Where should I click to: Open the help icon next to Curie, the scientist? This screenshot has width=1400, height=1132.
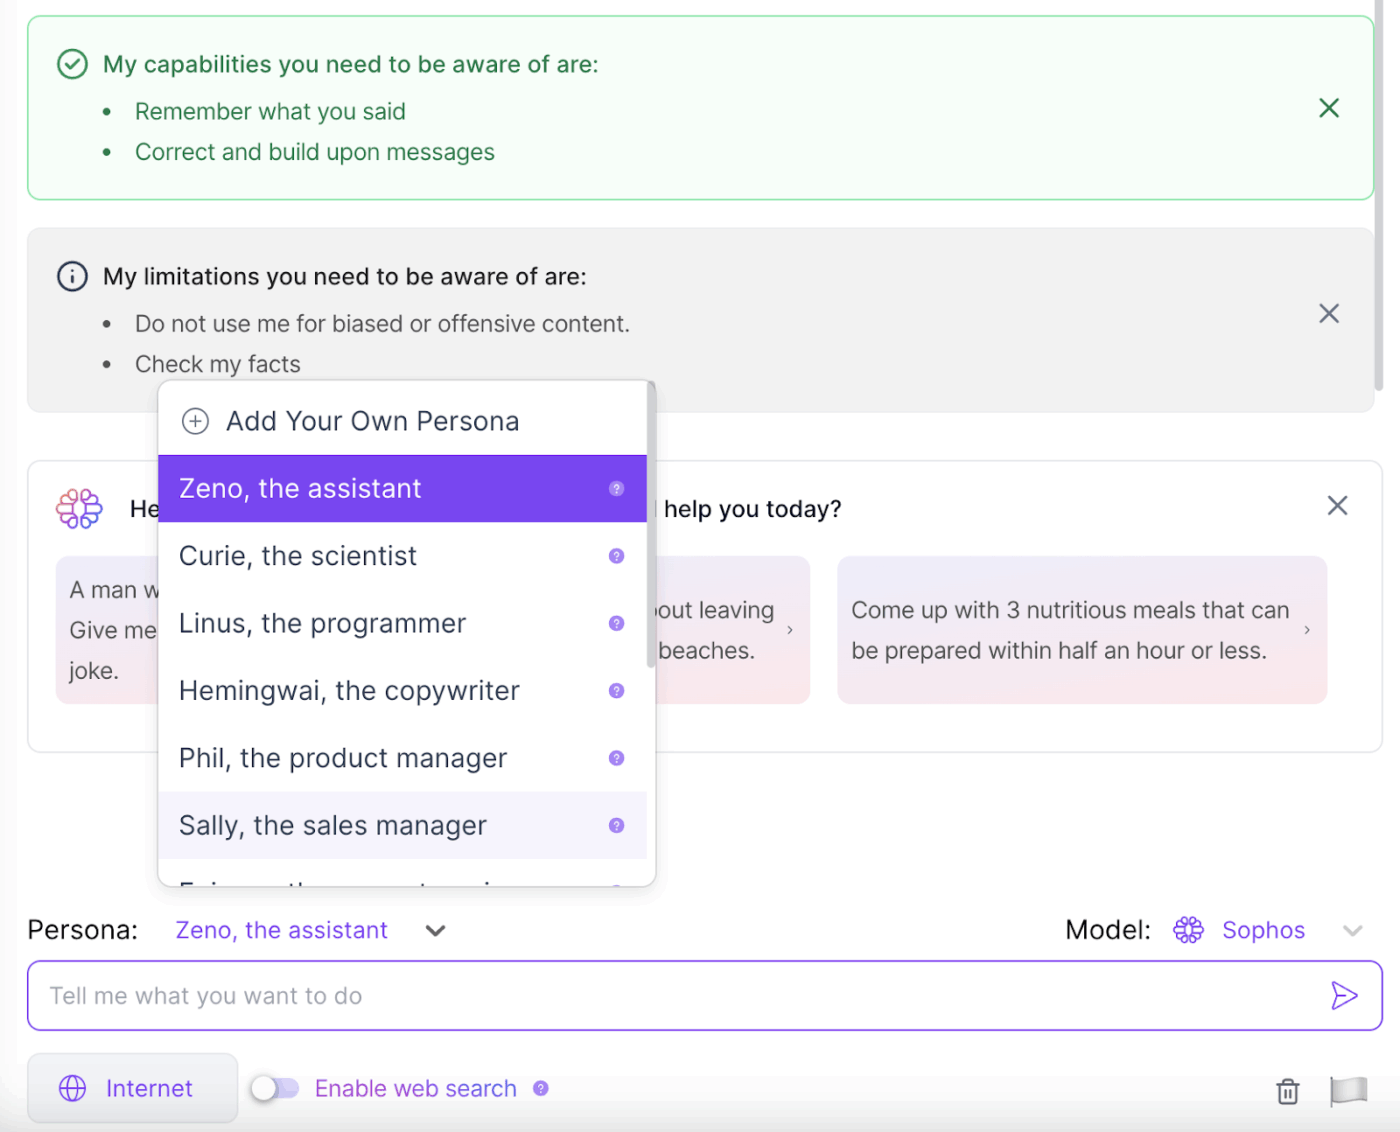[617, 556]
